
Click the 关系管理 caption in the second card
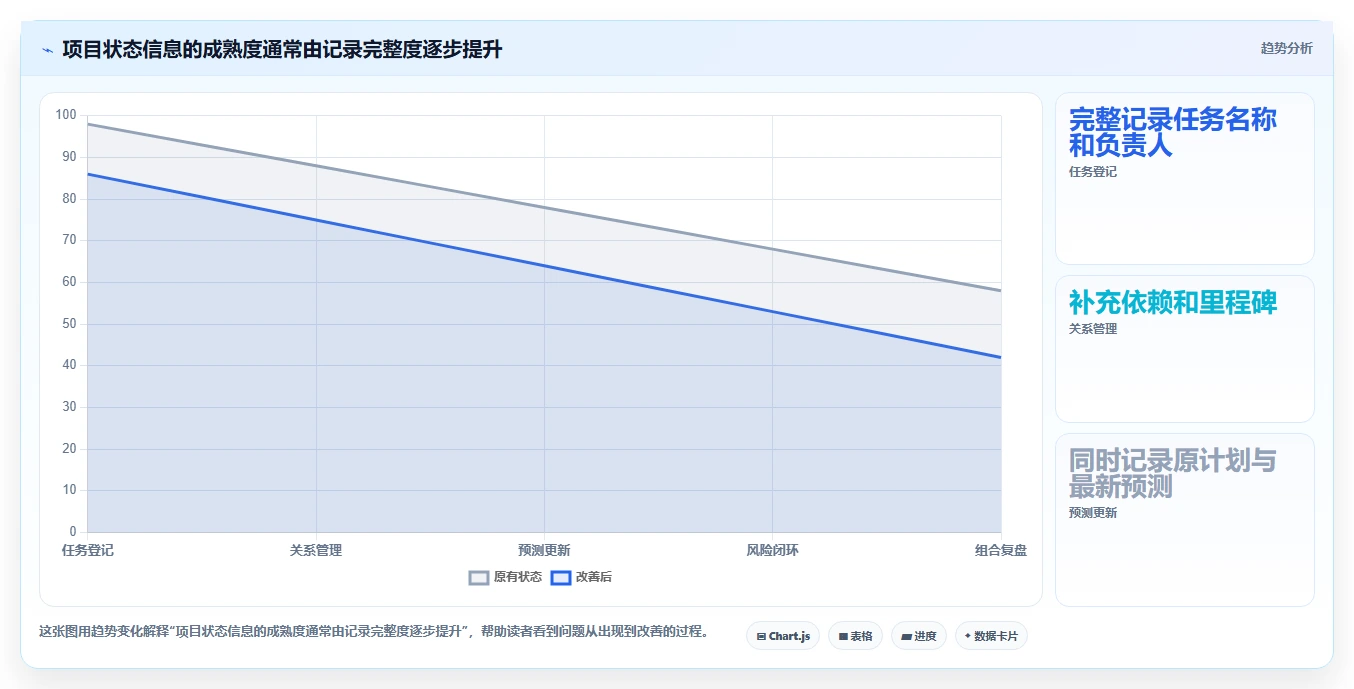(x=1093, y=329)
